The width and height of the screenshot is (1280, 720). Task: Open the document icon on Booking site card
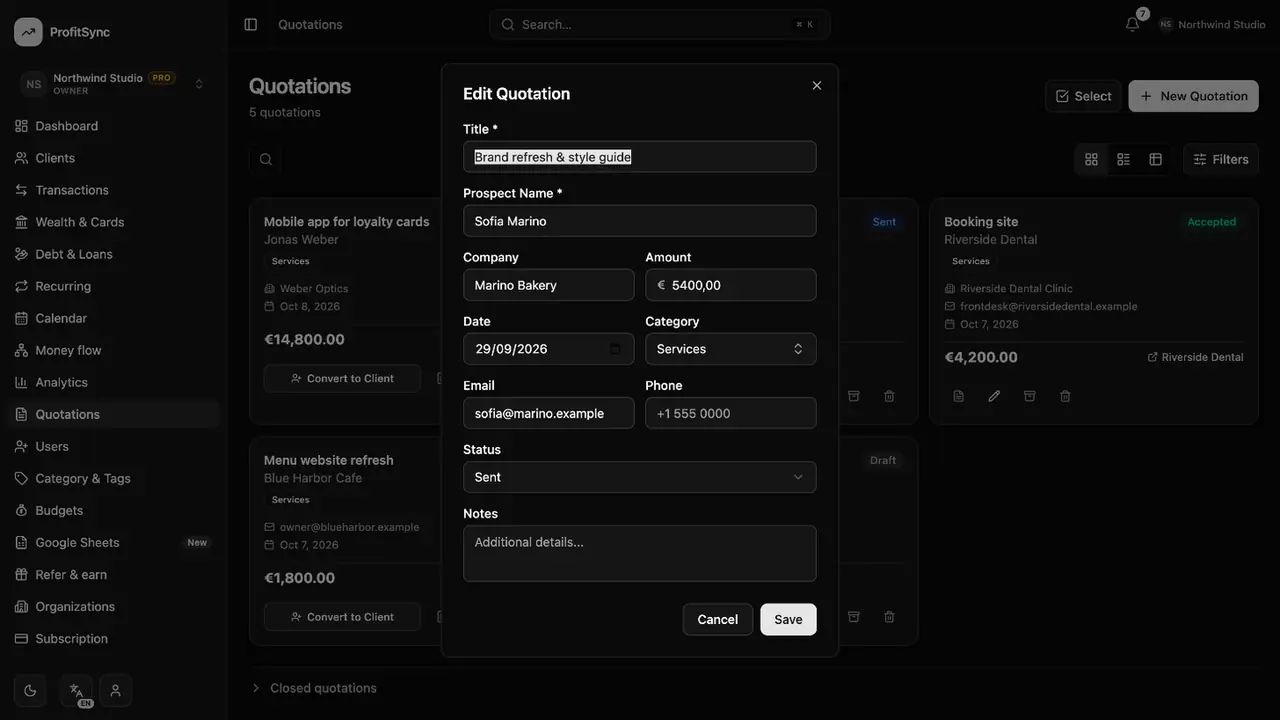(x=958, y=396)
